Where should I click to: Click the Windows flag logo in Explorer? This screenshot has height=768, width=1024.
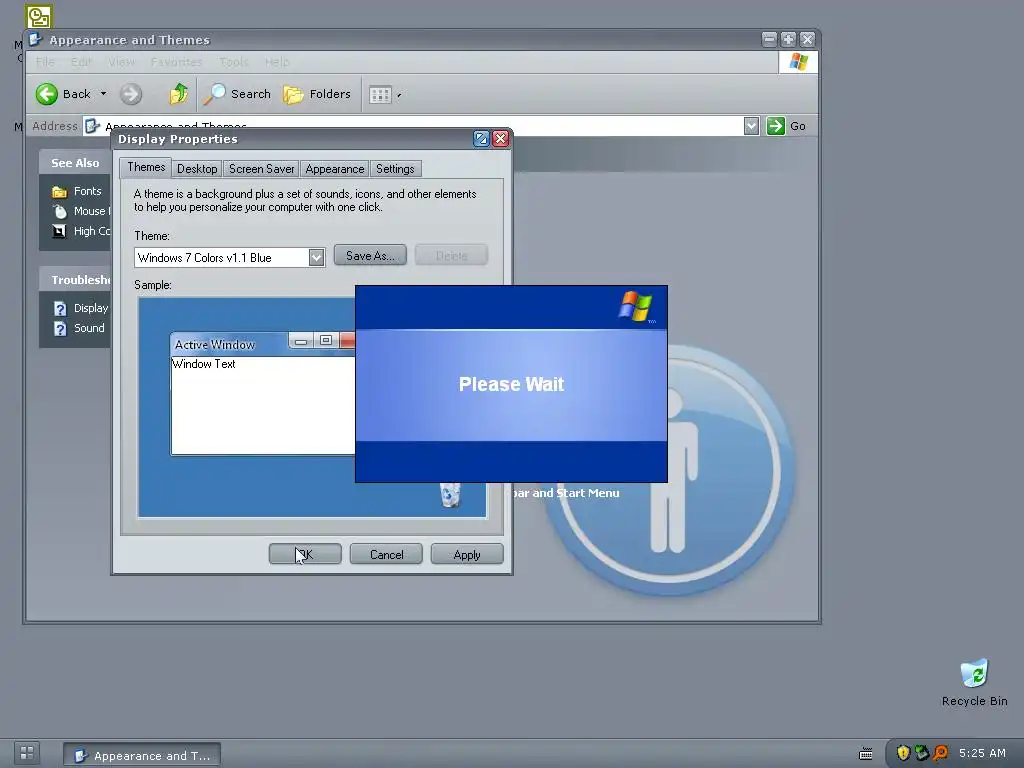pos(798,62)
